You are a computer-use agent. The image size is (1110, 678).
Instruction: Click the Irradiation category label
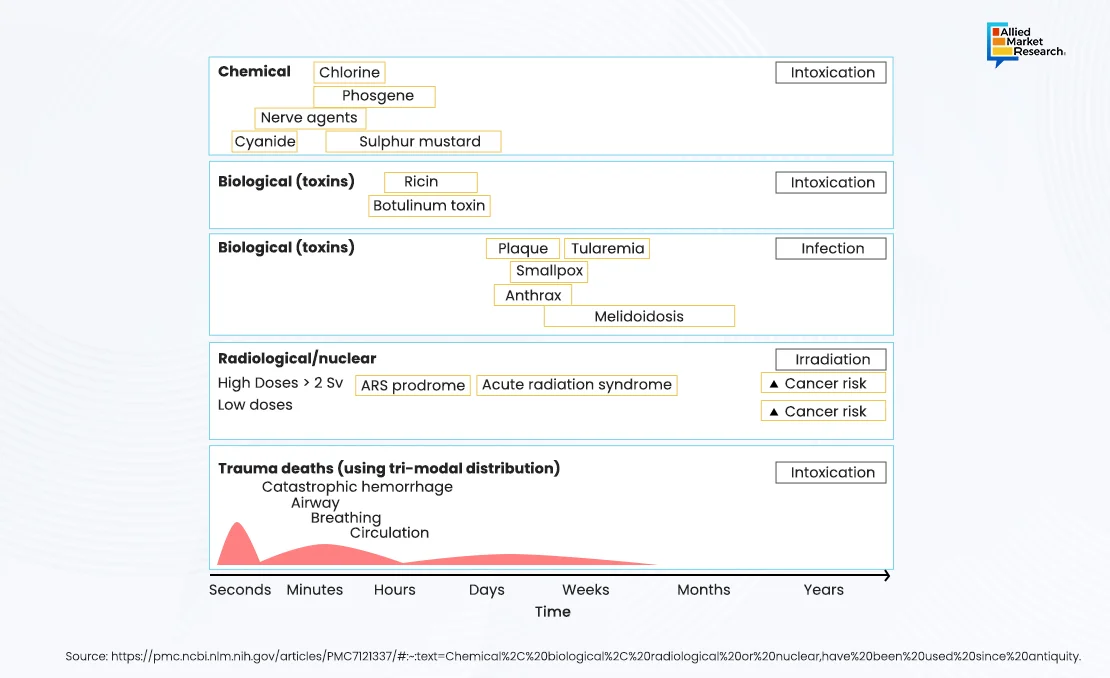click(x=831, y=360)
